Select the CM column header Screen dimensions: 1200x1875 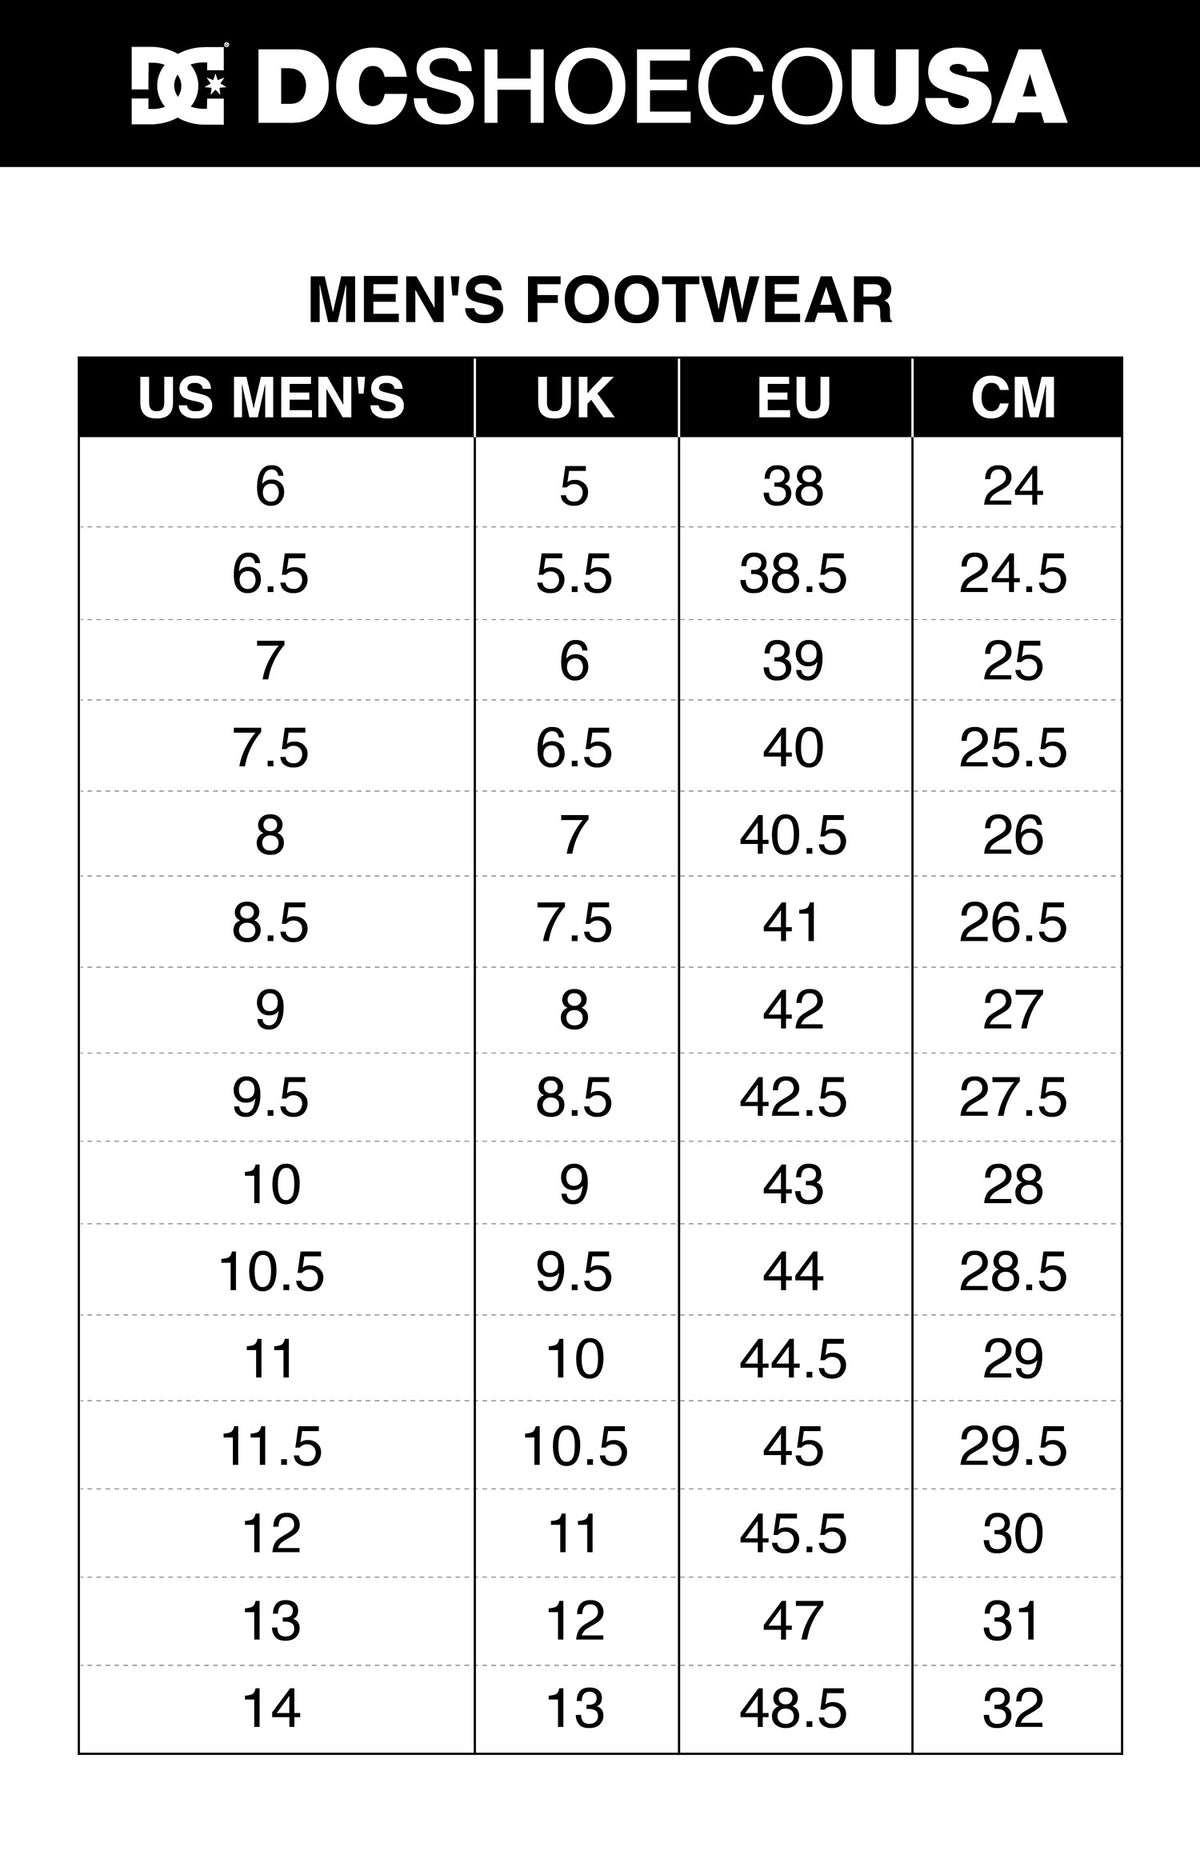1017,397
